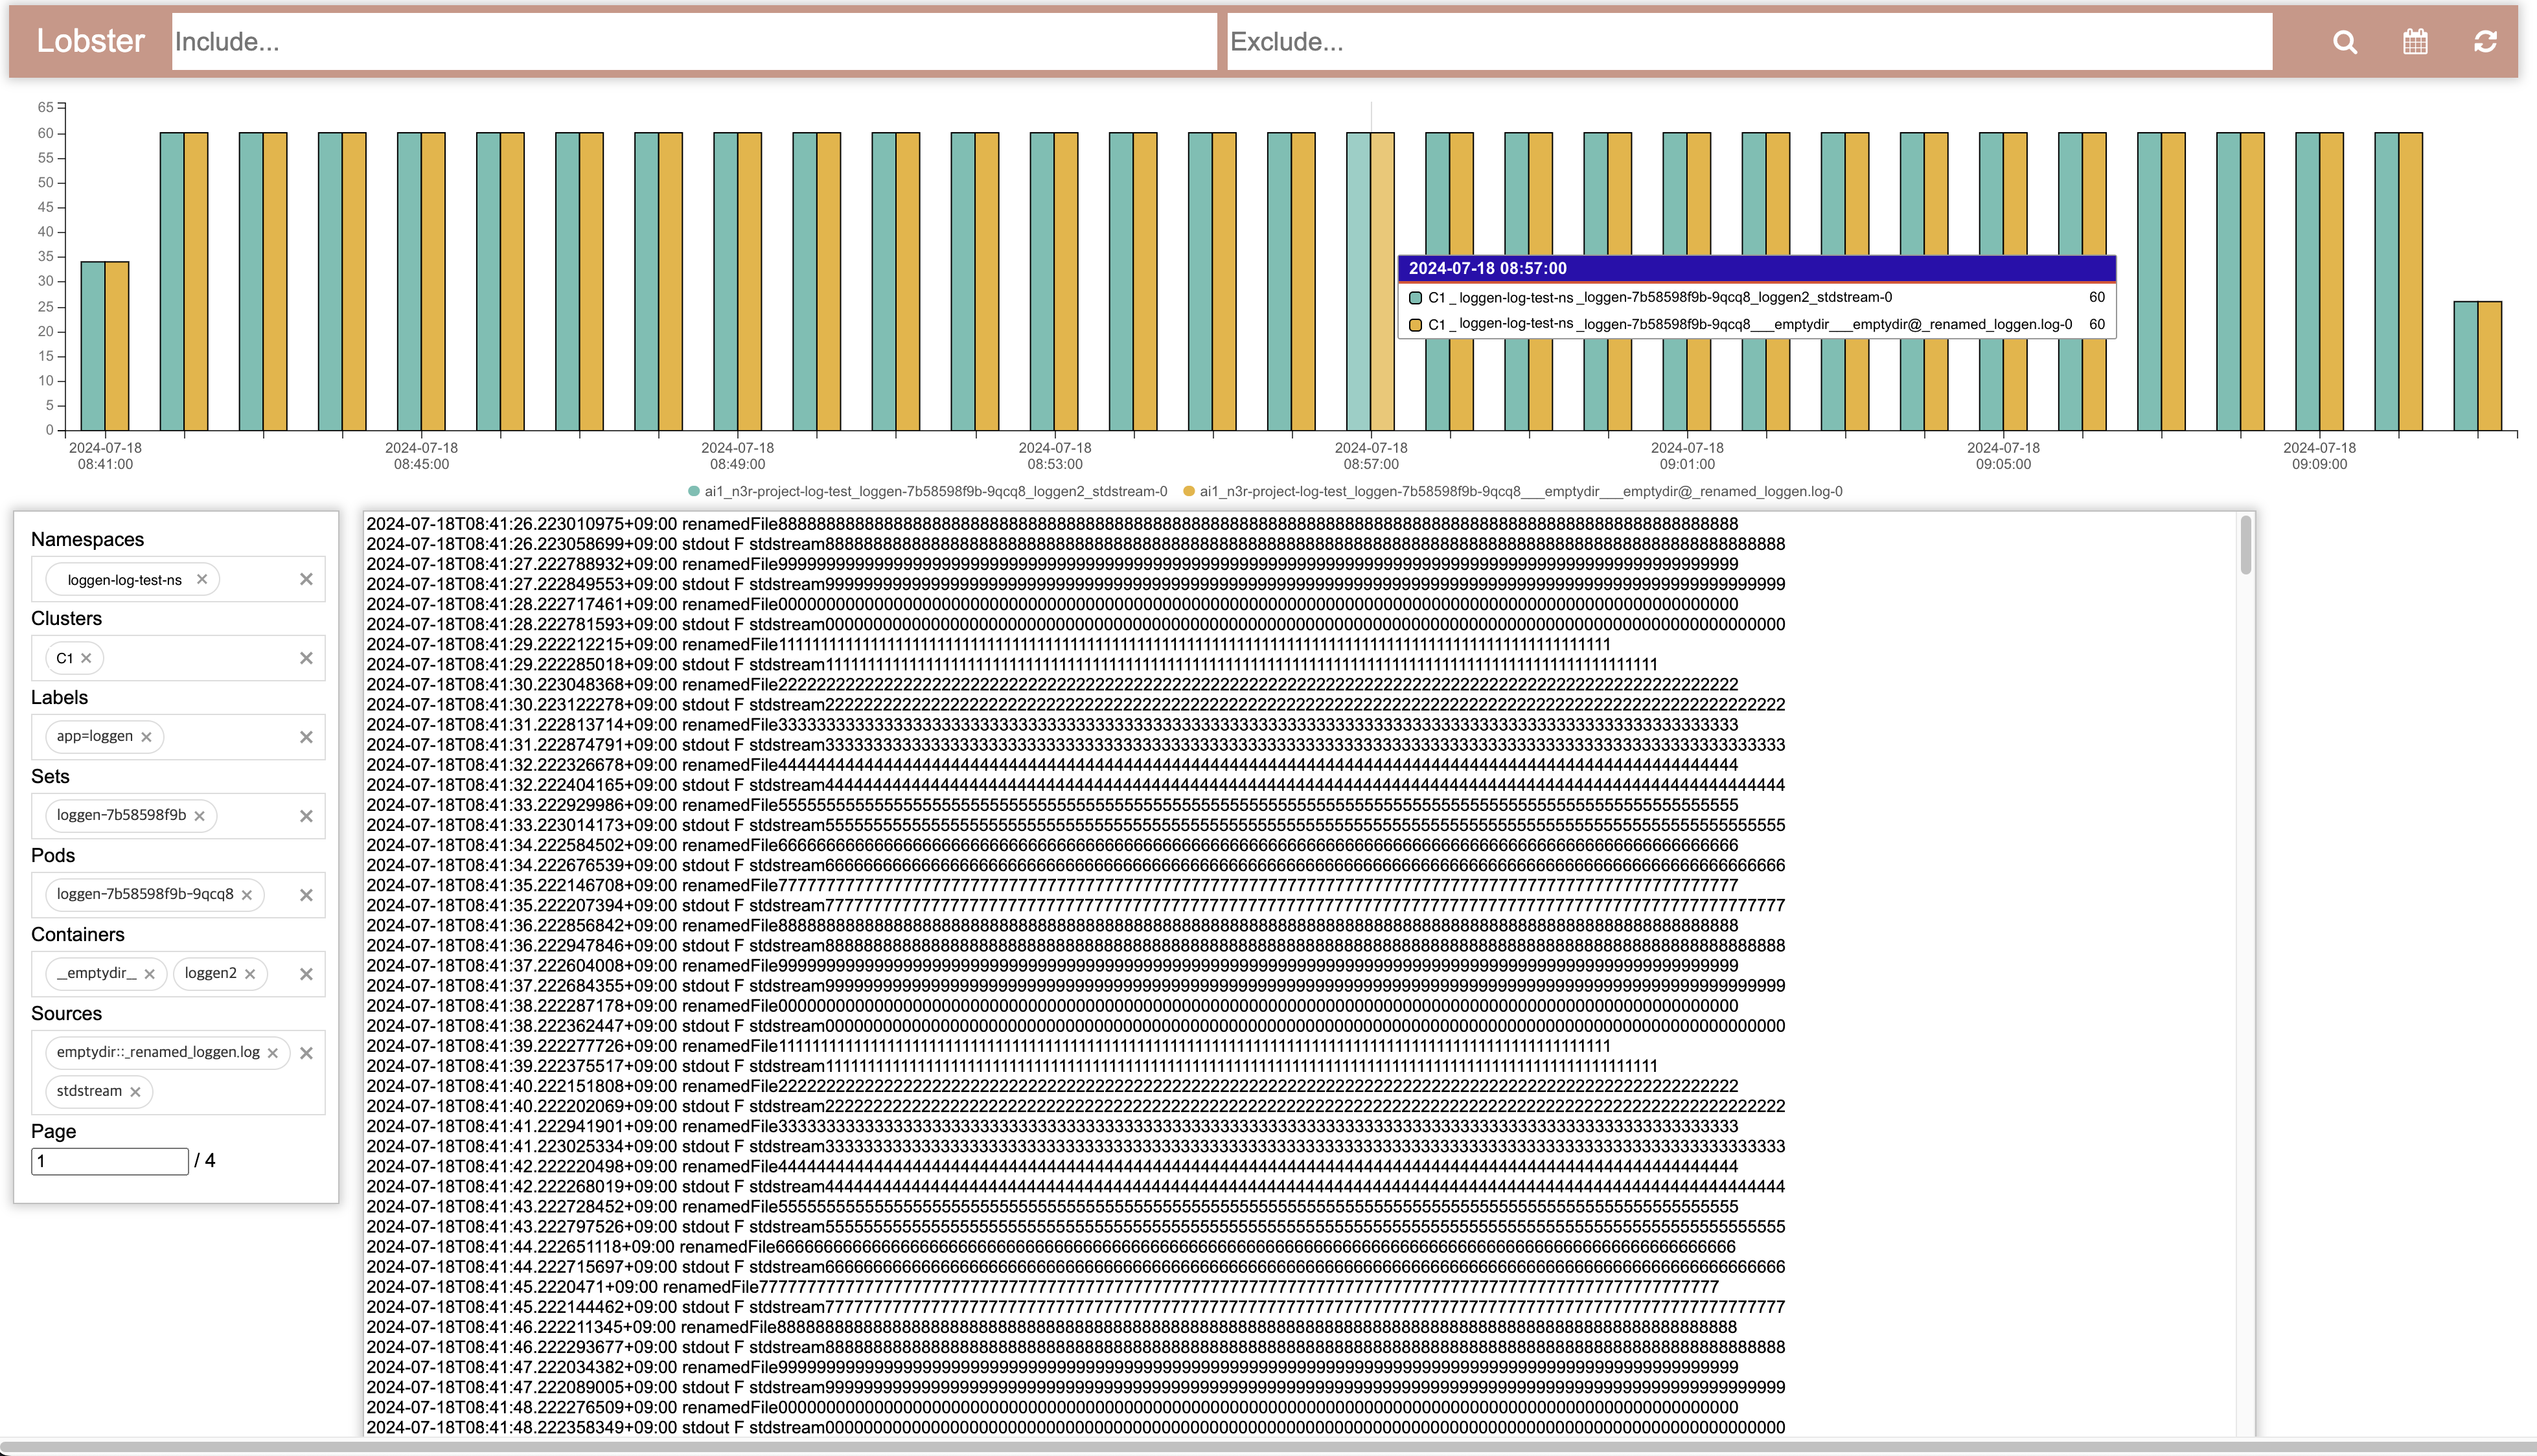Select log line 08:41:36.222856842 renamedFile8888
This screenshot has width=2537, height=1456.
(x=1052, y=926)
